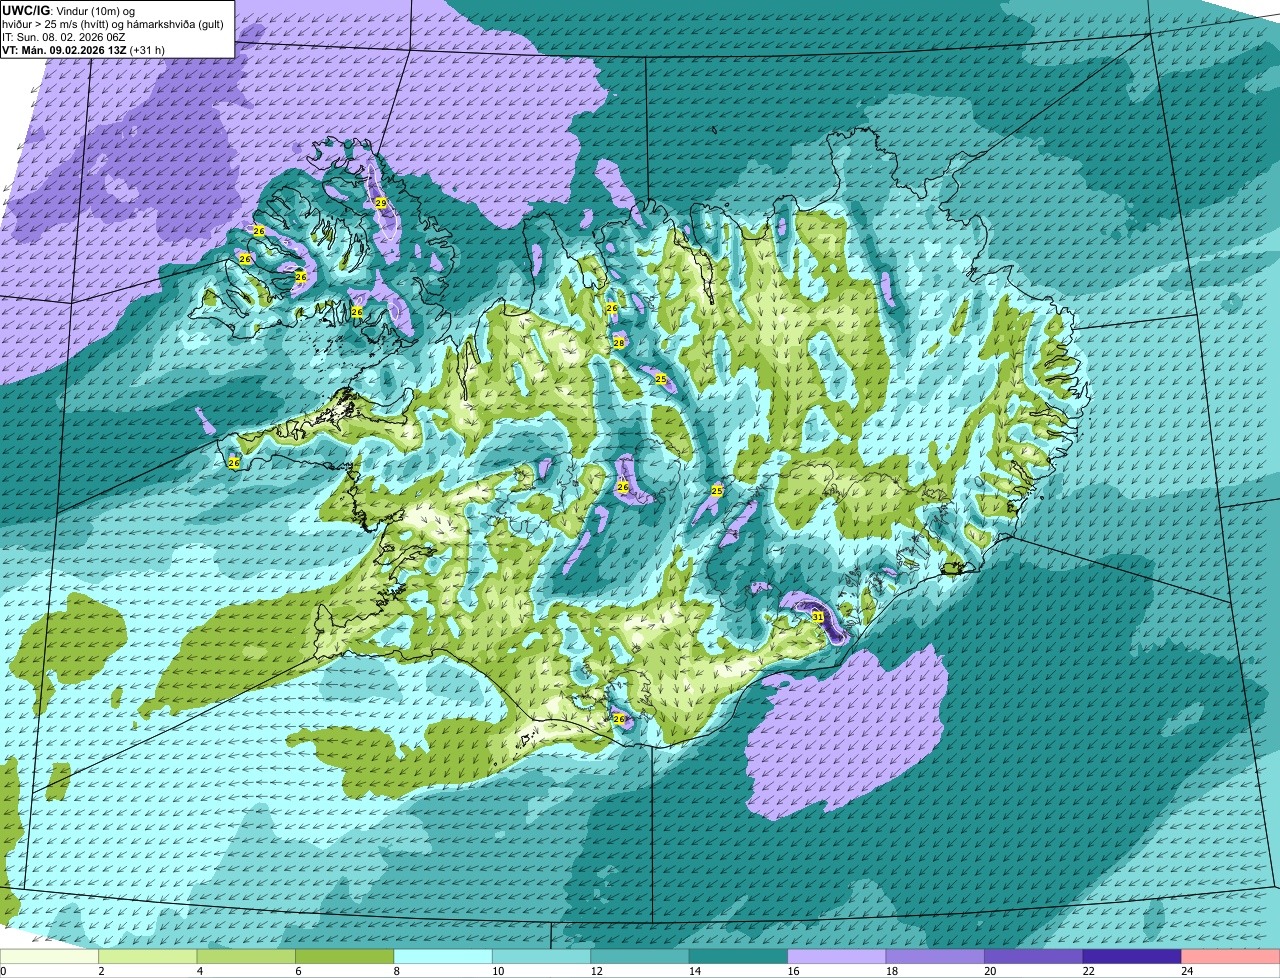Click the 22–24 m/s dark indigo legend swatch
The image size is (1280, 978).
(1133, 956)
